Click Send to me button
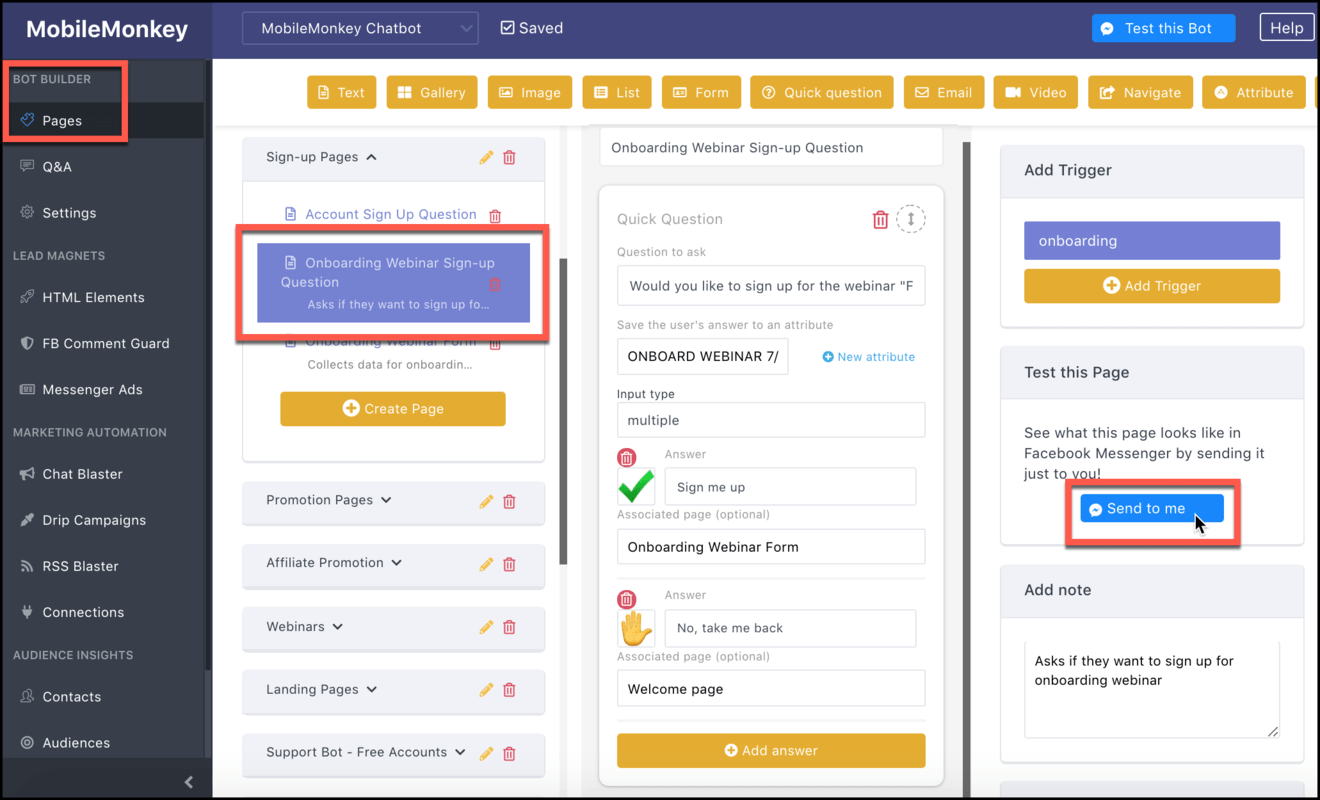The image size is (1320, 800). pyautogui.click(x=1151, y=509)
